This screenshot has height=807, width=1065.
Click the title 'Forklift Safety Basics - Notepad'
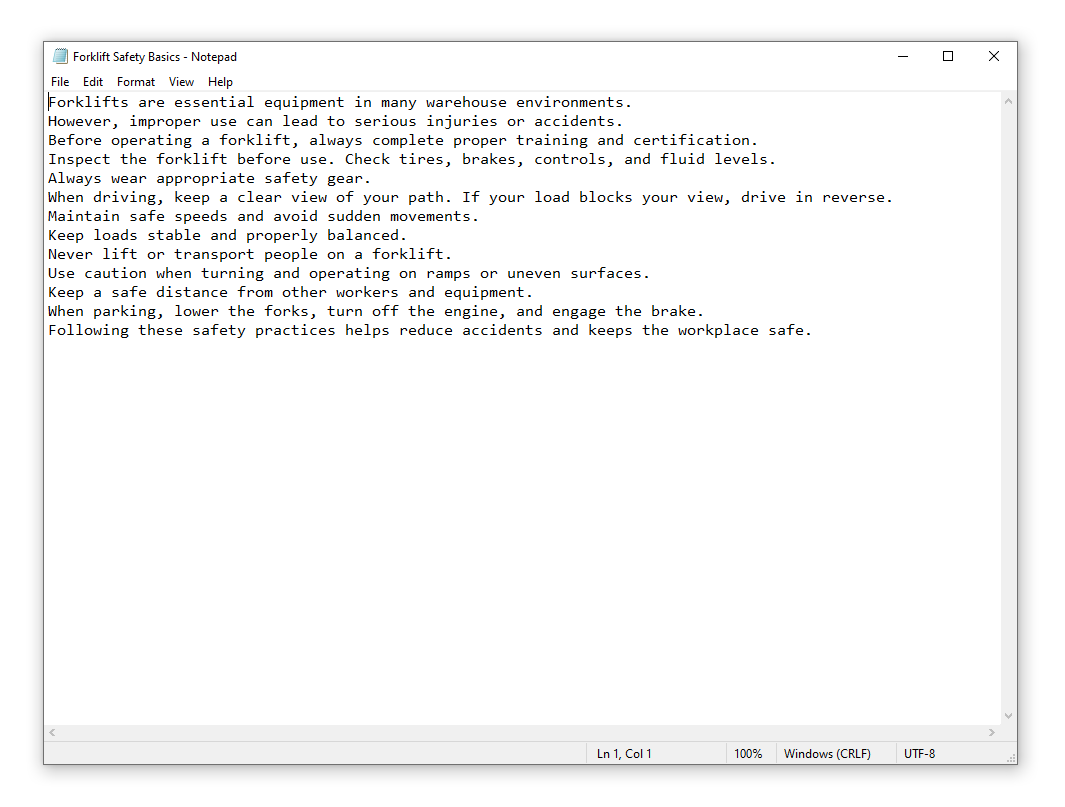155,57
